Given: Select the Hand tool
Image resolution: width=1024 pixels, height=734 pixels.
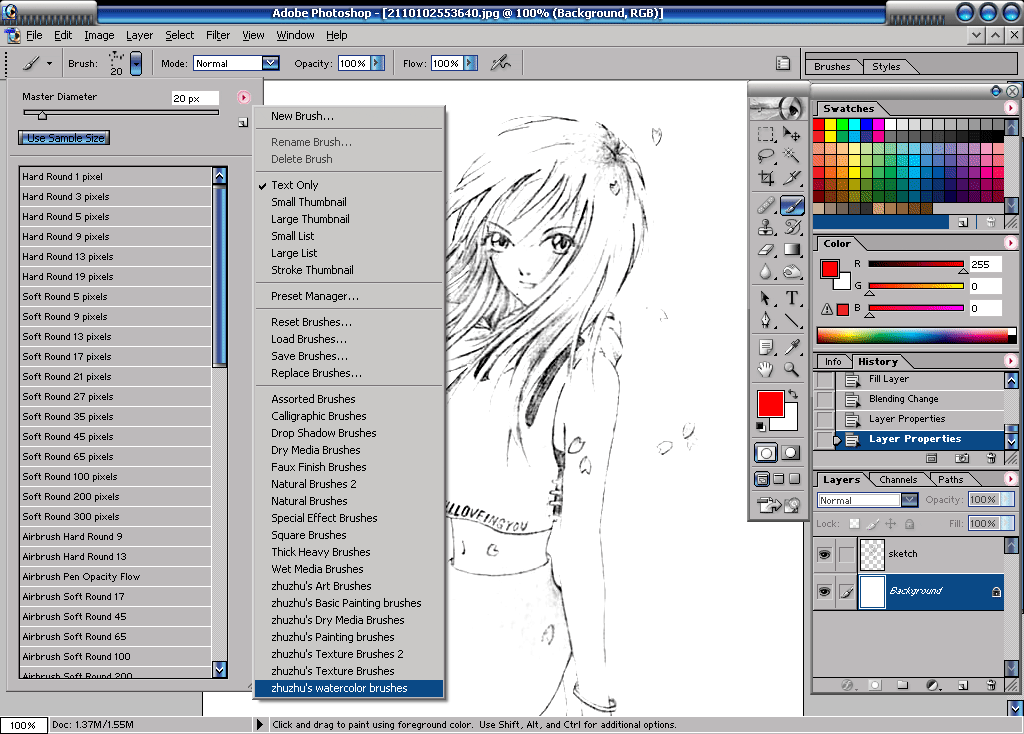Looking at the screenshot, I should [766, 369].
